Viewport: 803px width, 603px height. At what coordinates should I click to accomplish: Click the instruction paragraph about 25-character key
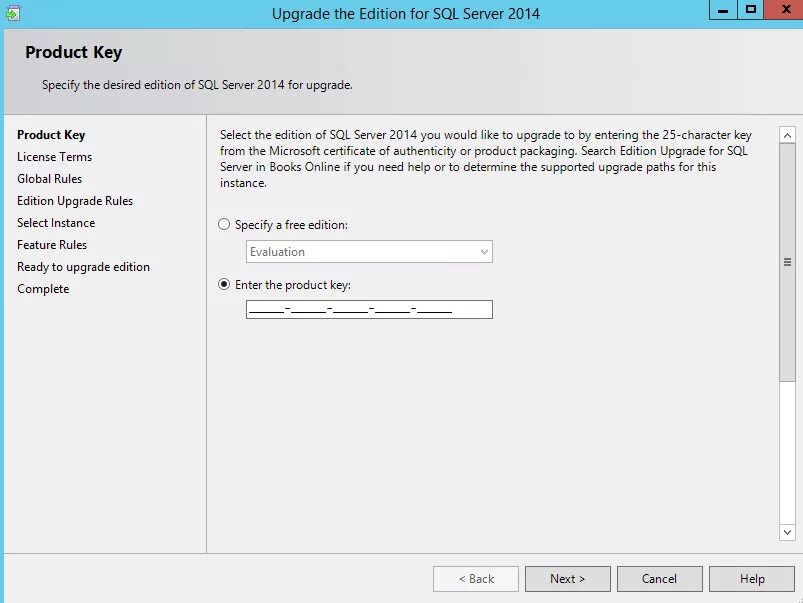pyautogui.click(x=485, y=159)
